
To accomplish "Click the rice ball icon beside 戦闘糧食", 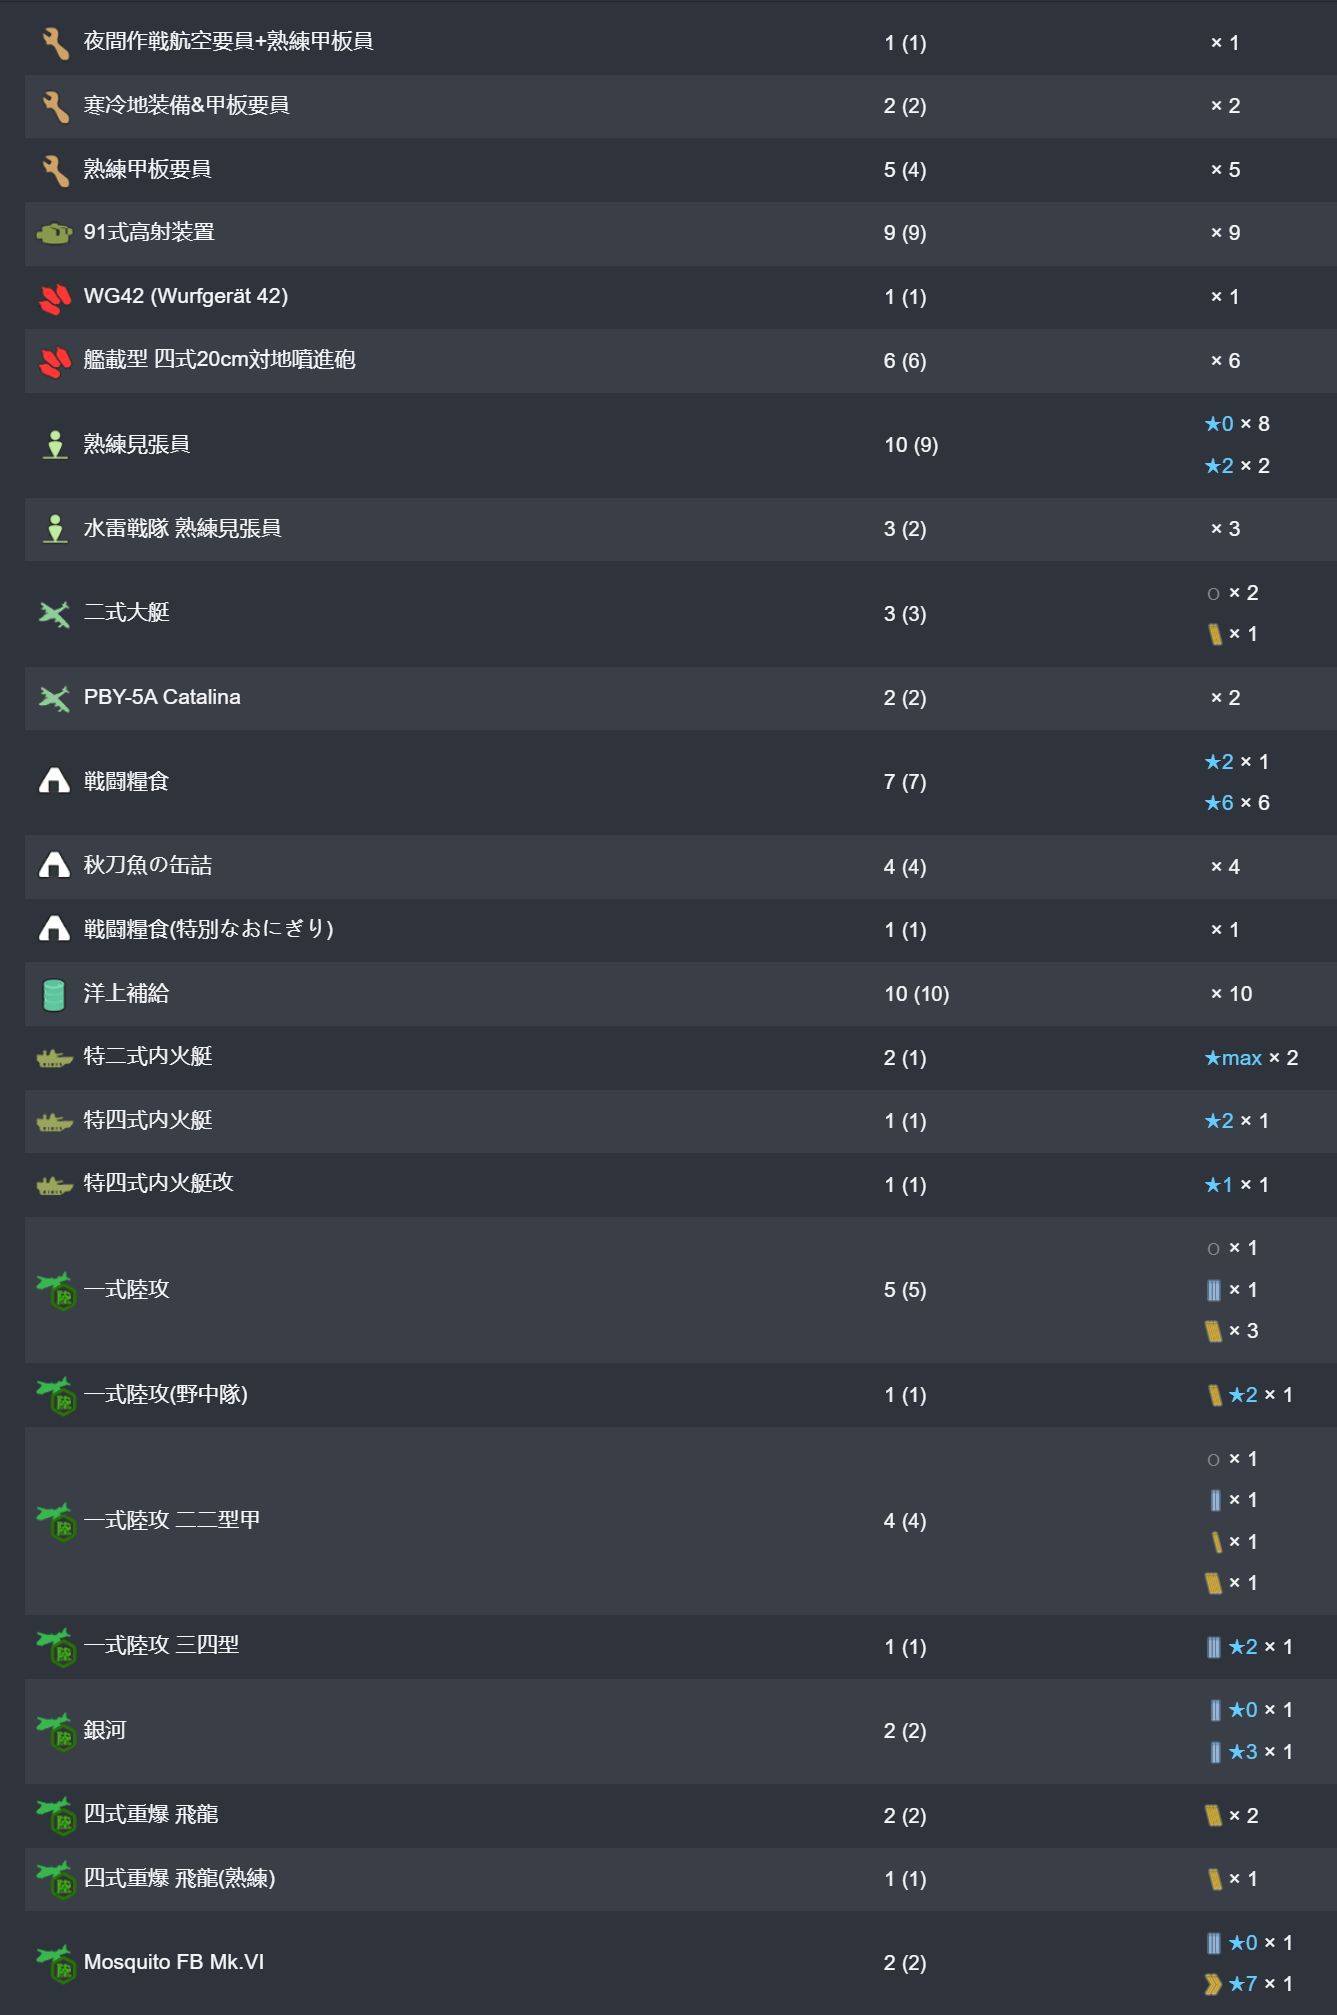I will pyautogui.click(x=55, y=781).
